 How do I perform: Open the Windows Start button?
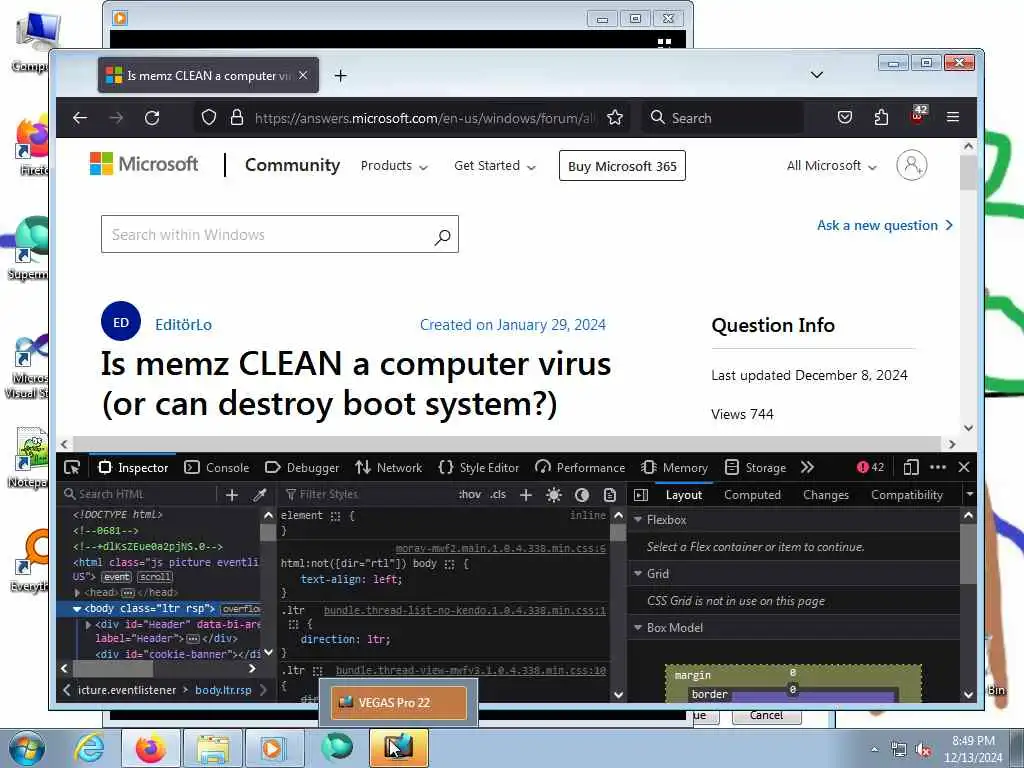(26, 748)
